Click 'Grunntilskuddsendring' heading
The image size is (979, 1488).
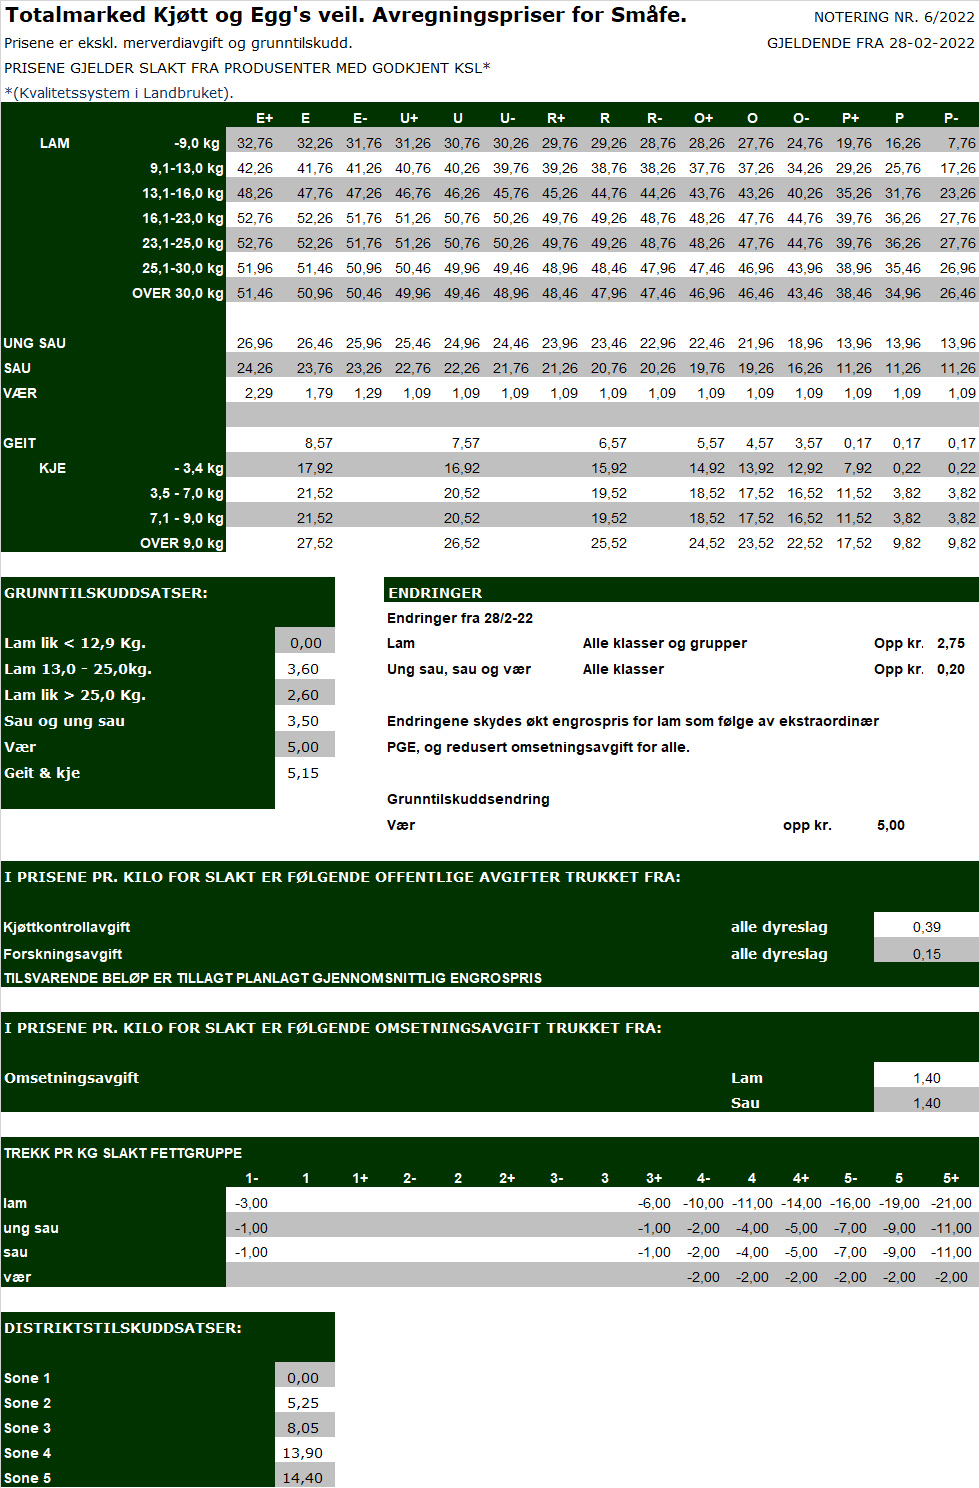pyautogui.click(x=468, y=799)
